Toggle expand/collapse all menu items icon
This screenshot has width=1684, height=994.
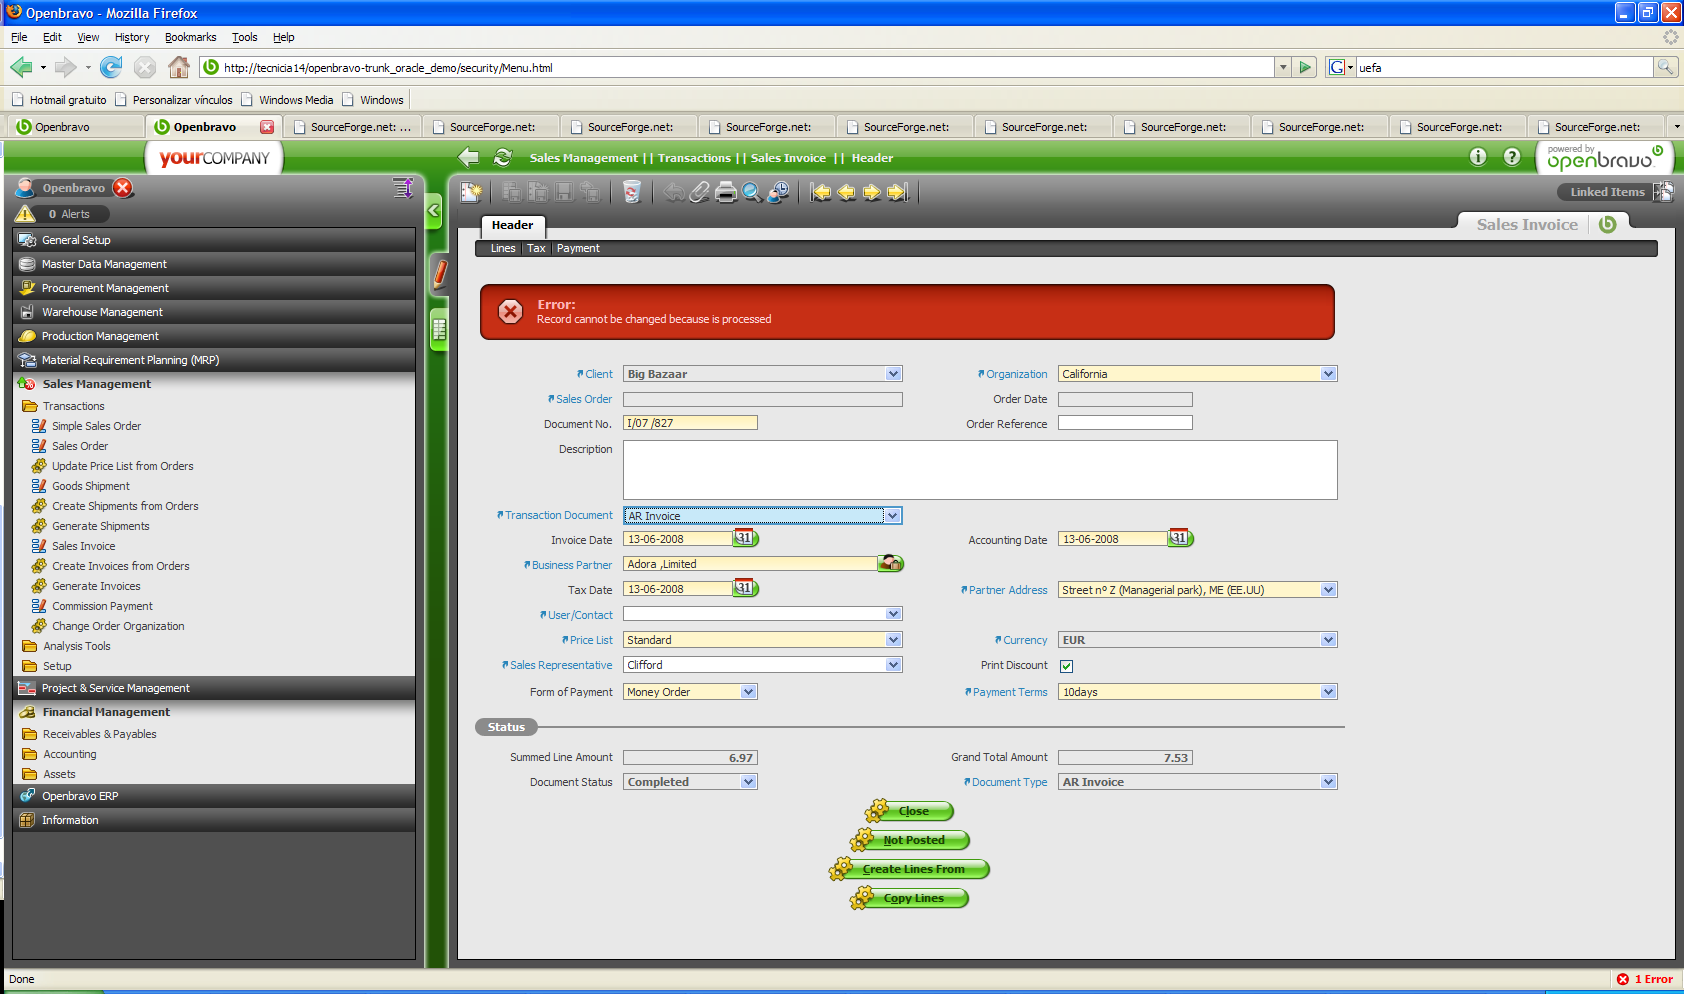[402, 188]
